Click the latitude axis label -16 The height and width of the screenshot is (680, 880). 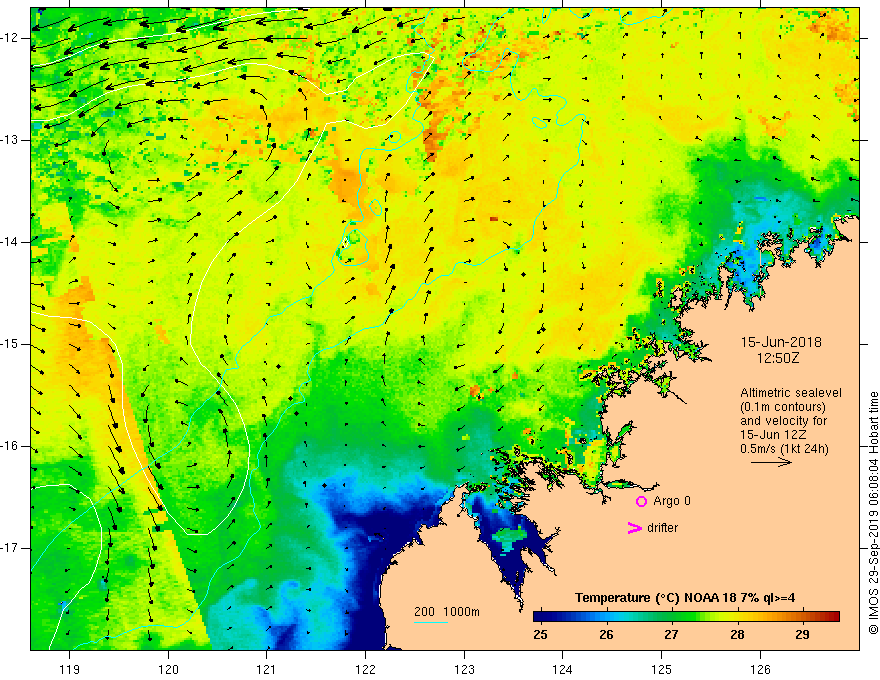(x=11, y=446)
